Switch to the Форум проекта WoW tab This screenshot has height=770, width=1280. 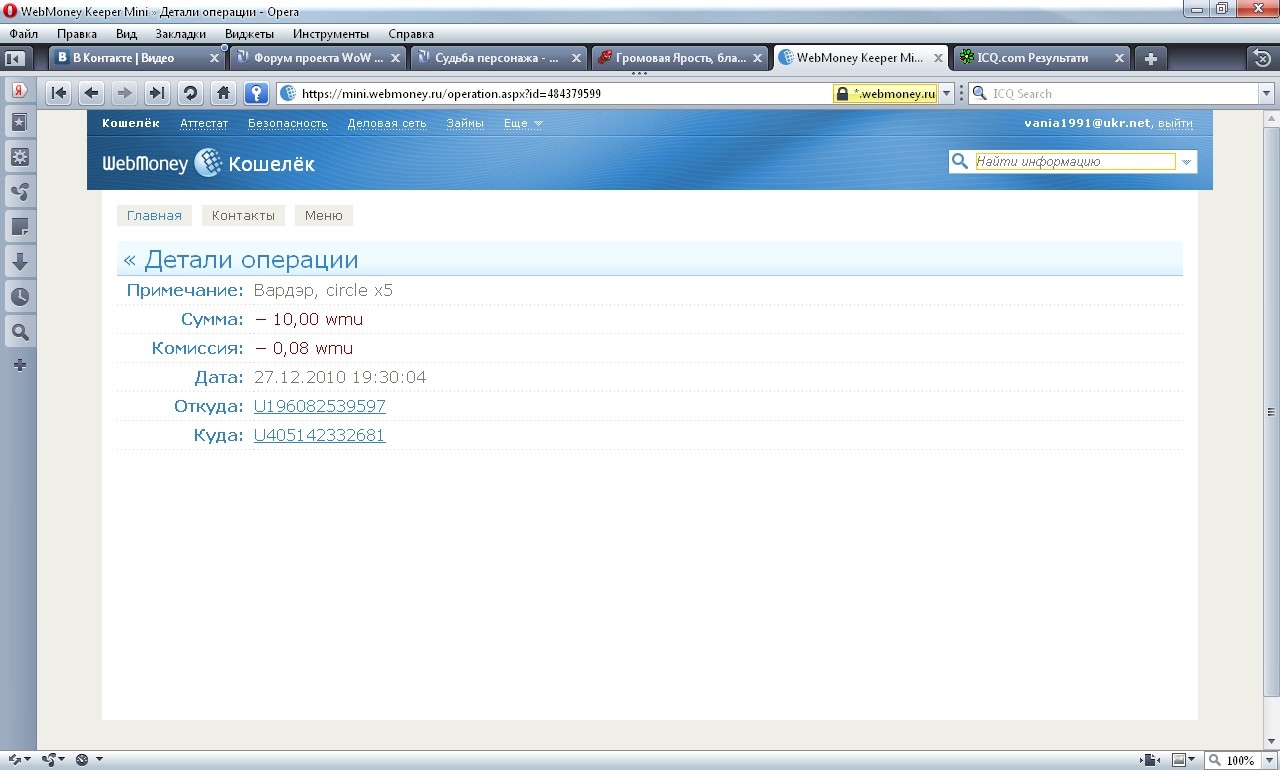318,58
